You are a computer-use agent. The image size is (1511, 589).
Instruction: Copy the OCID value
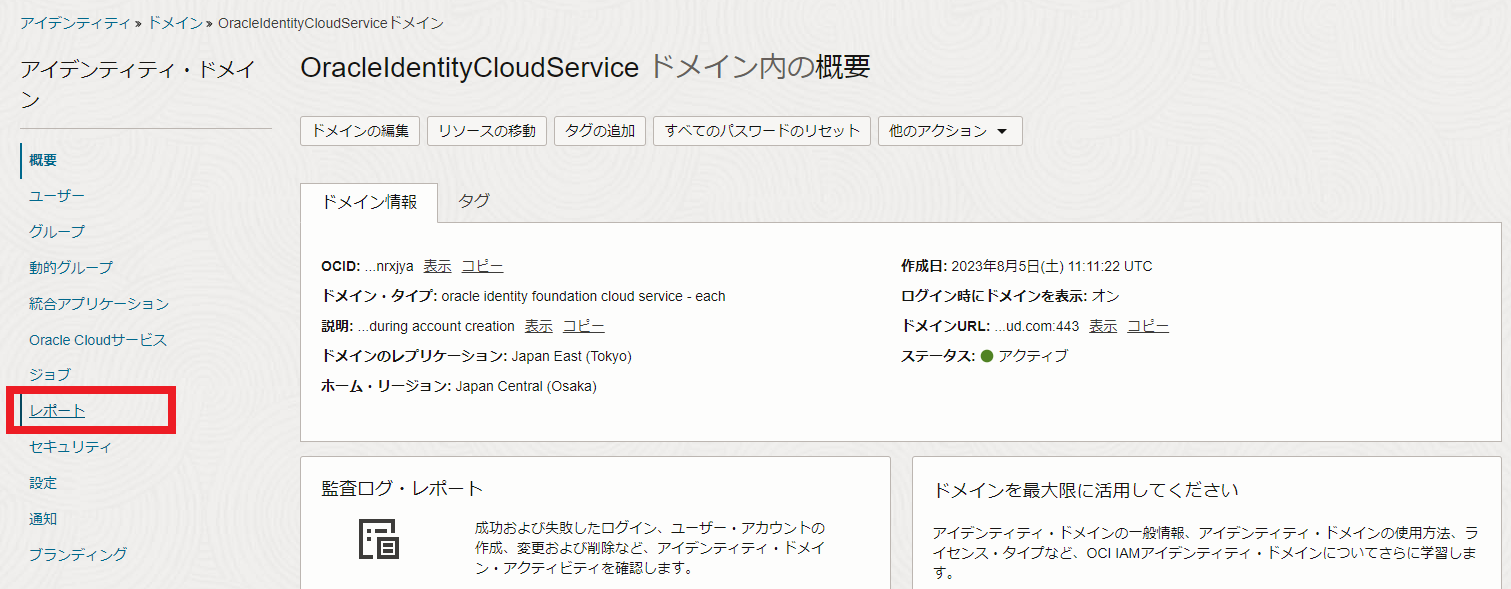[482, 266]
